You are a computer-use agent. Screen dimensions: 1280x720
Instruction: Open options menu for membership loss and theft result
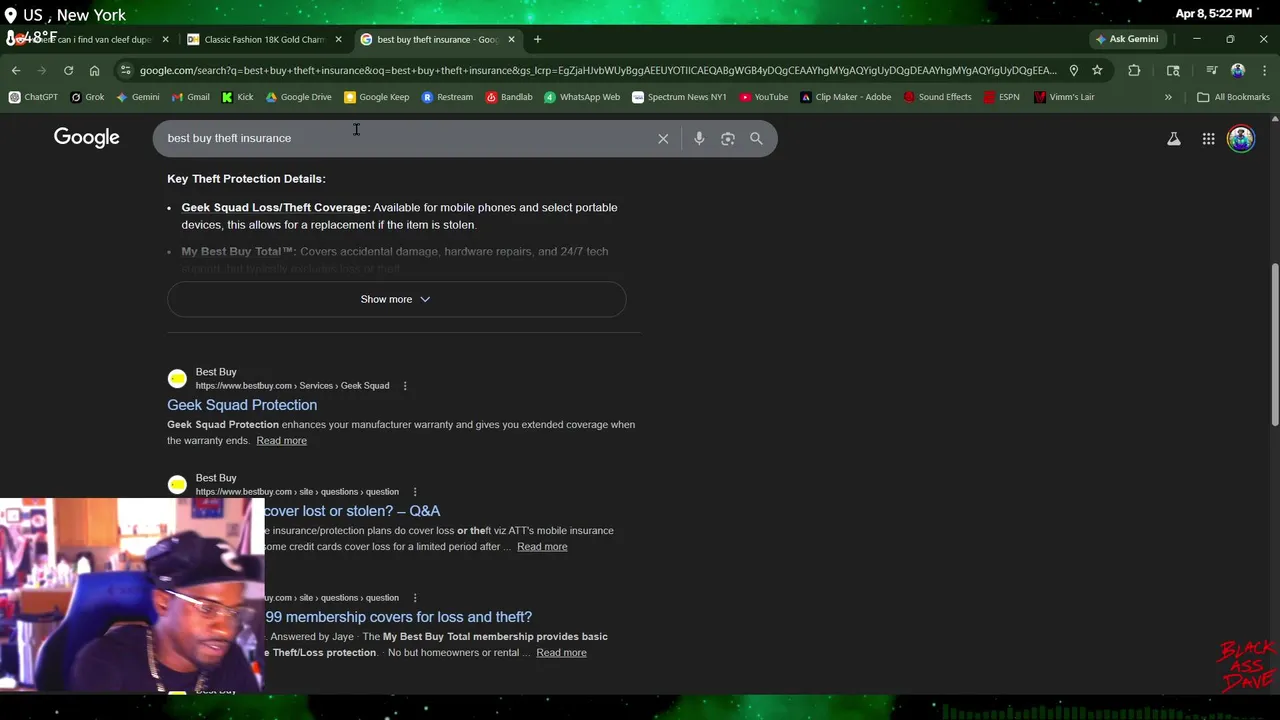[x=415, y=598]
